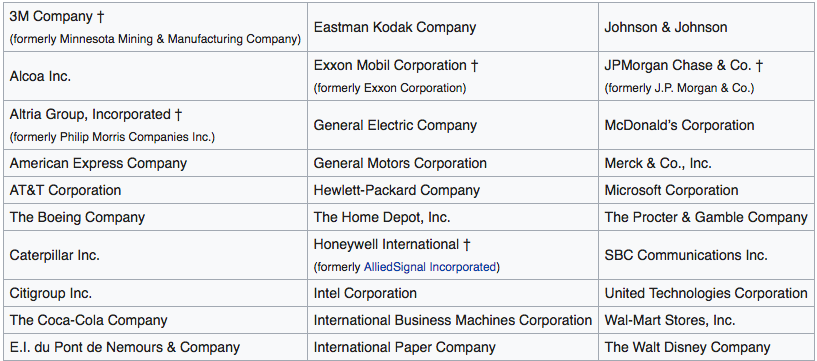Viewport: 817px width, 361px height.
Task: Select Exxon Mobil Corporation text
Action: pyautogui.click(x=390, y=66)
